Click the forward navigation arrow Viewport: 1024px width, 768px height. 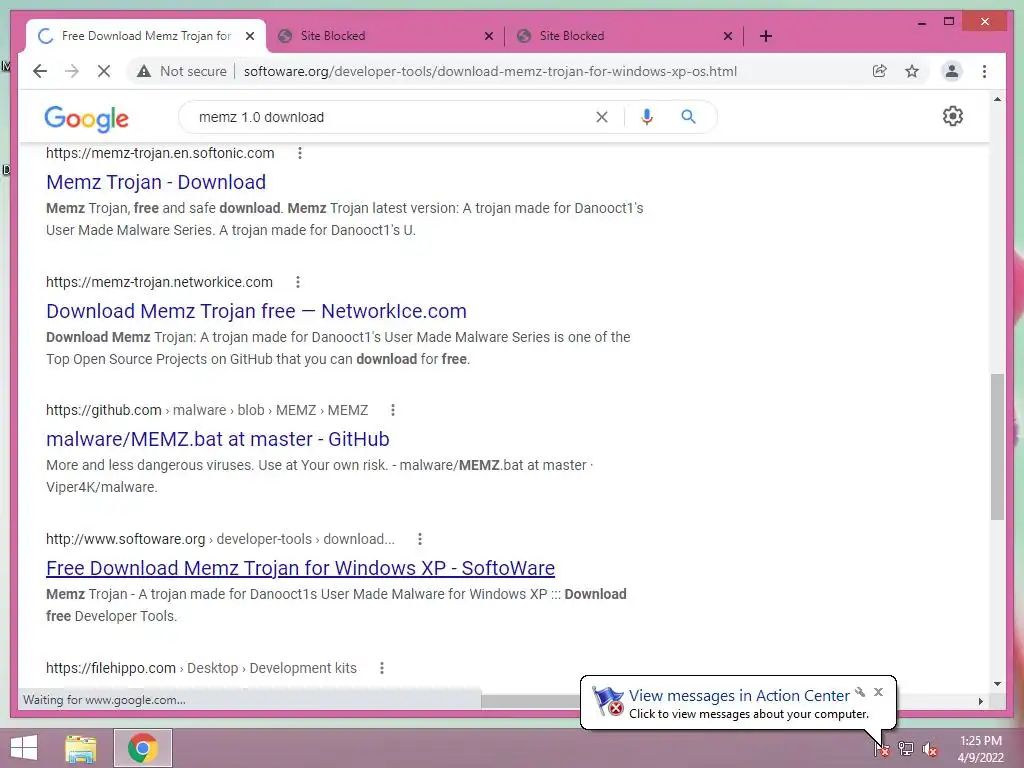72,71
